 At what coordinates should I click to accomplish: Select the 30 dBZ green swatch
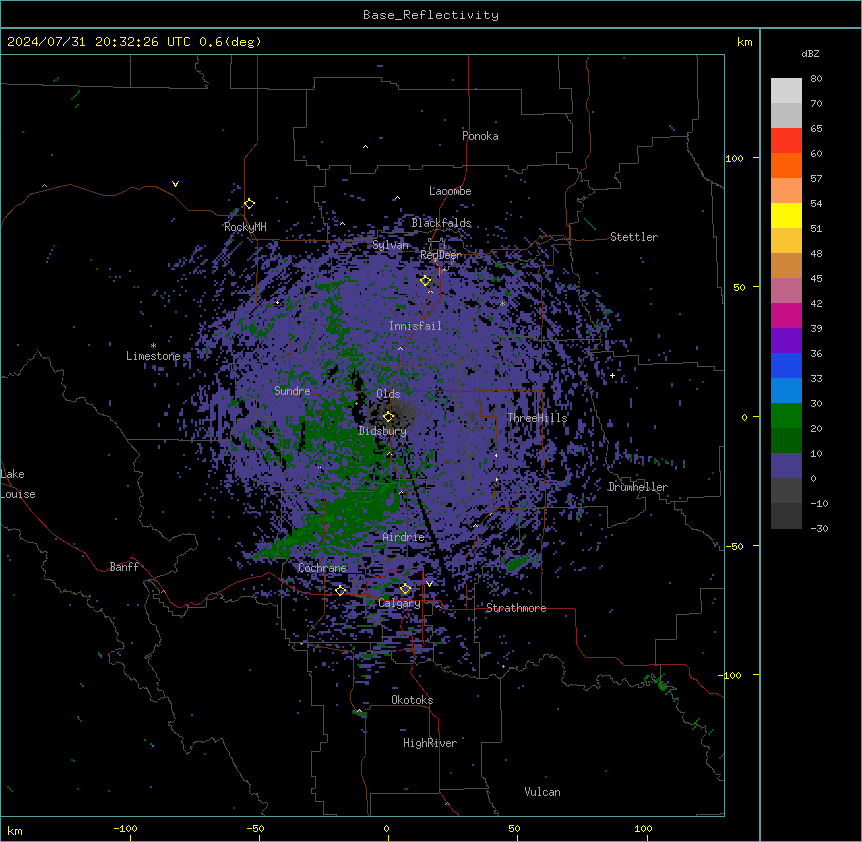tap(786, 416)
